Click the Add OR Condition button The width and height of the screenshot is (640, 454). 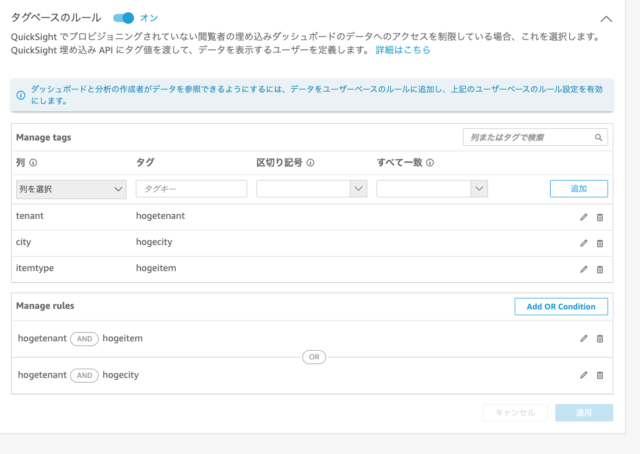pos(560,307)
